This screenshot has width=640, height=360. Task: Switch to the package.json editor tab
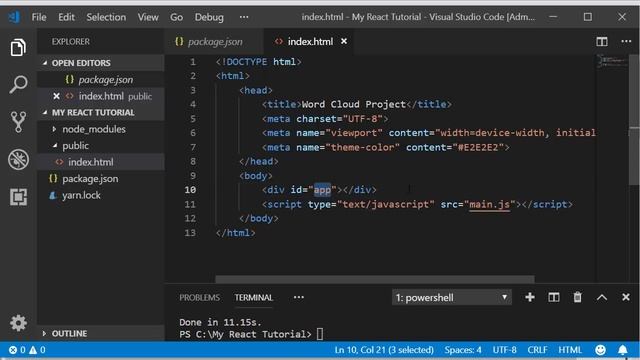(214, 41)
